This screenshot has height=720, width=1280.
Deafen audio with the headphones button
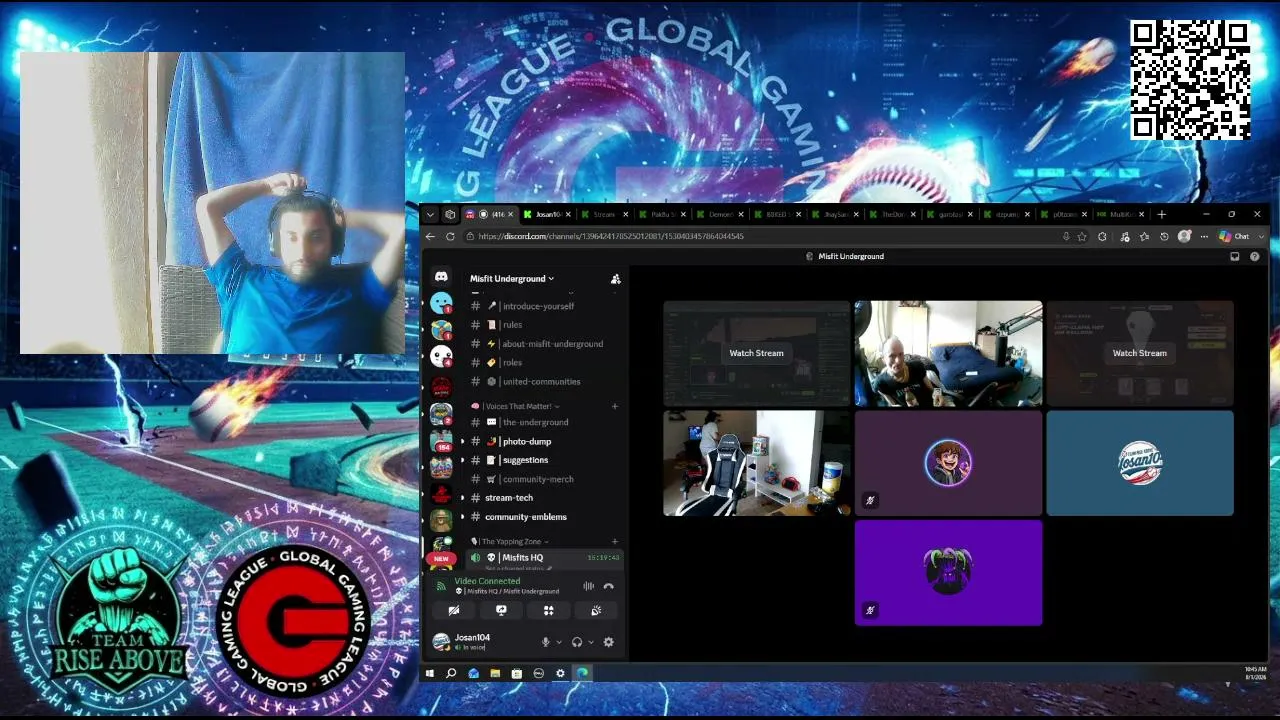click(x=577, y=642)
